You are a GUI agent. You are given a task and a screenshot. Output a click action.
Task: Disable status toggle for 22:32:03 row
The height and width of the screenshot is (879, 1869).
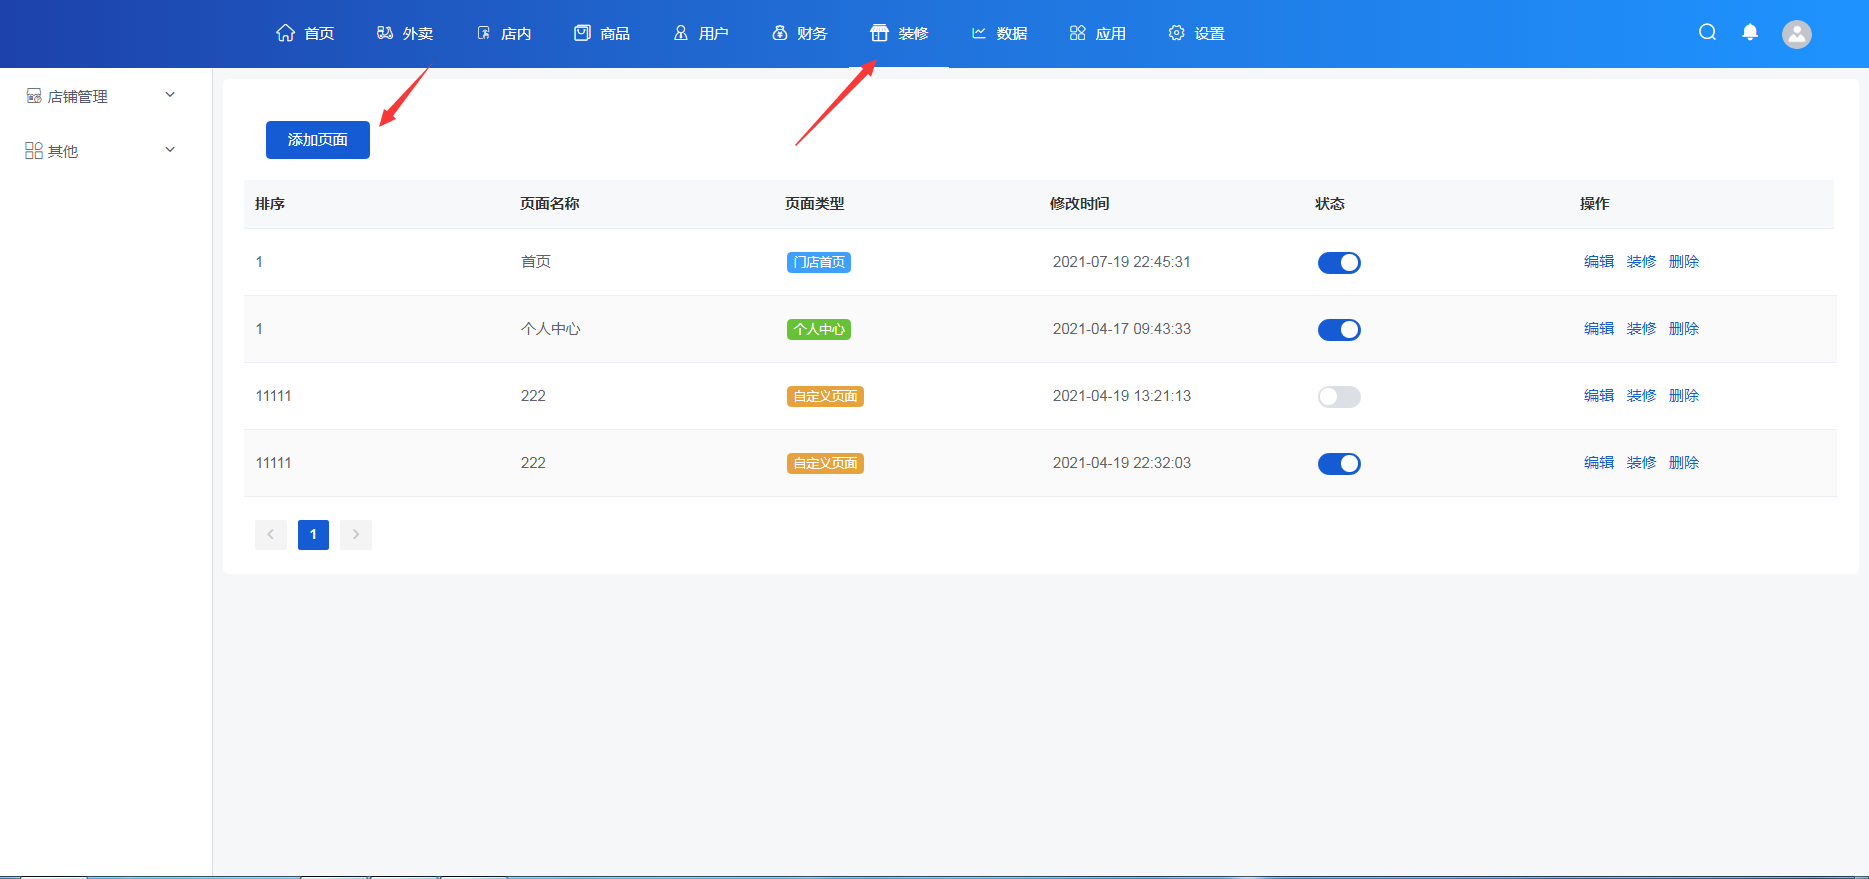(1339, 464)
